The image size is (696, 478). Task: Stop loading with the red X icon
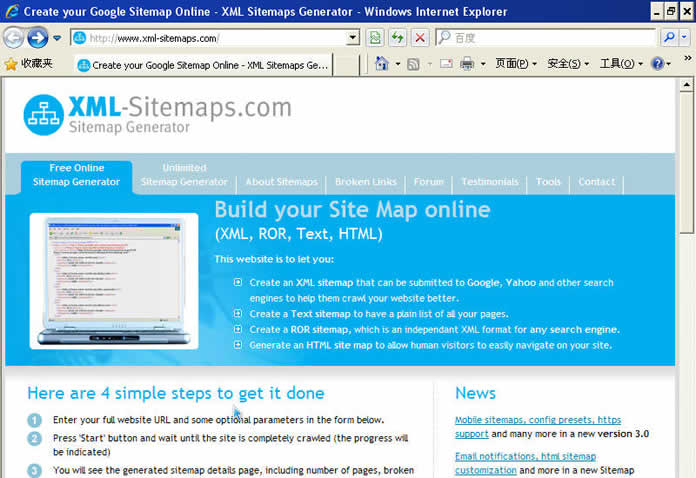pos(420,38)
